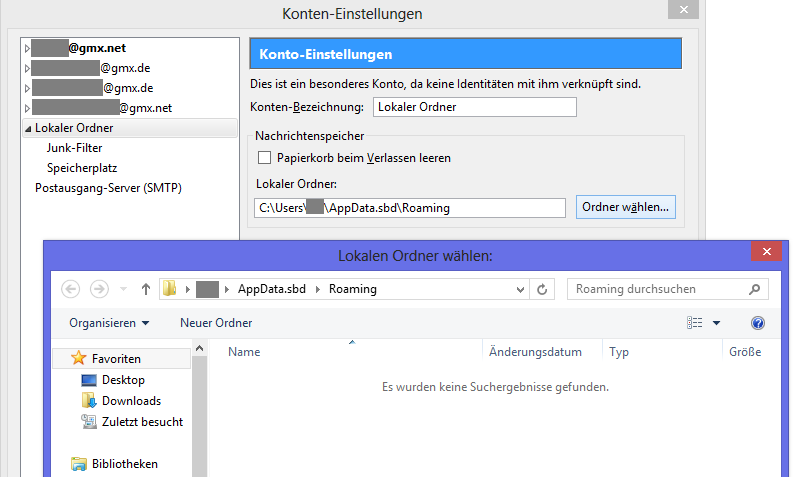Select Zuletzt besucht in sidebar
797x477 pixels.
coord(142,422)
